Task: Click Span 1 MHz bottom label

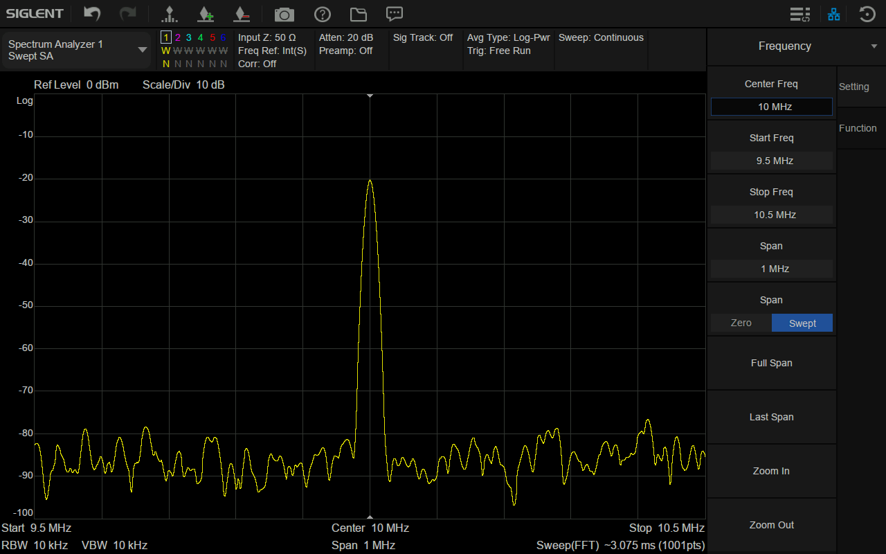Action: (363, 546)
